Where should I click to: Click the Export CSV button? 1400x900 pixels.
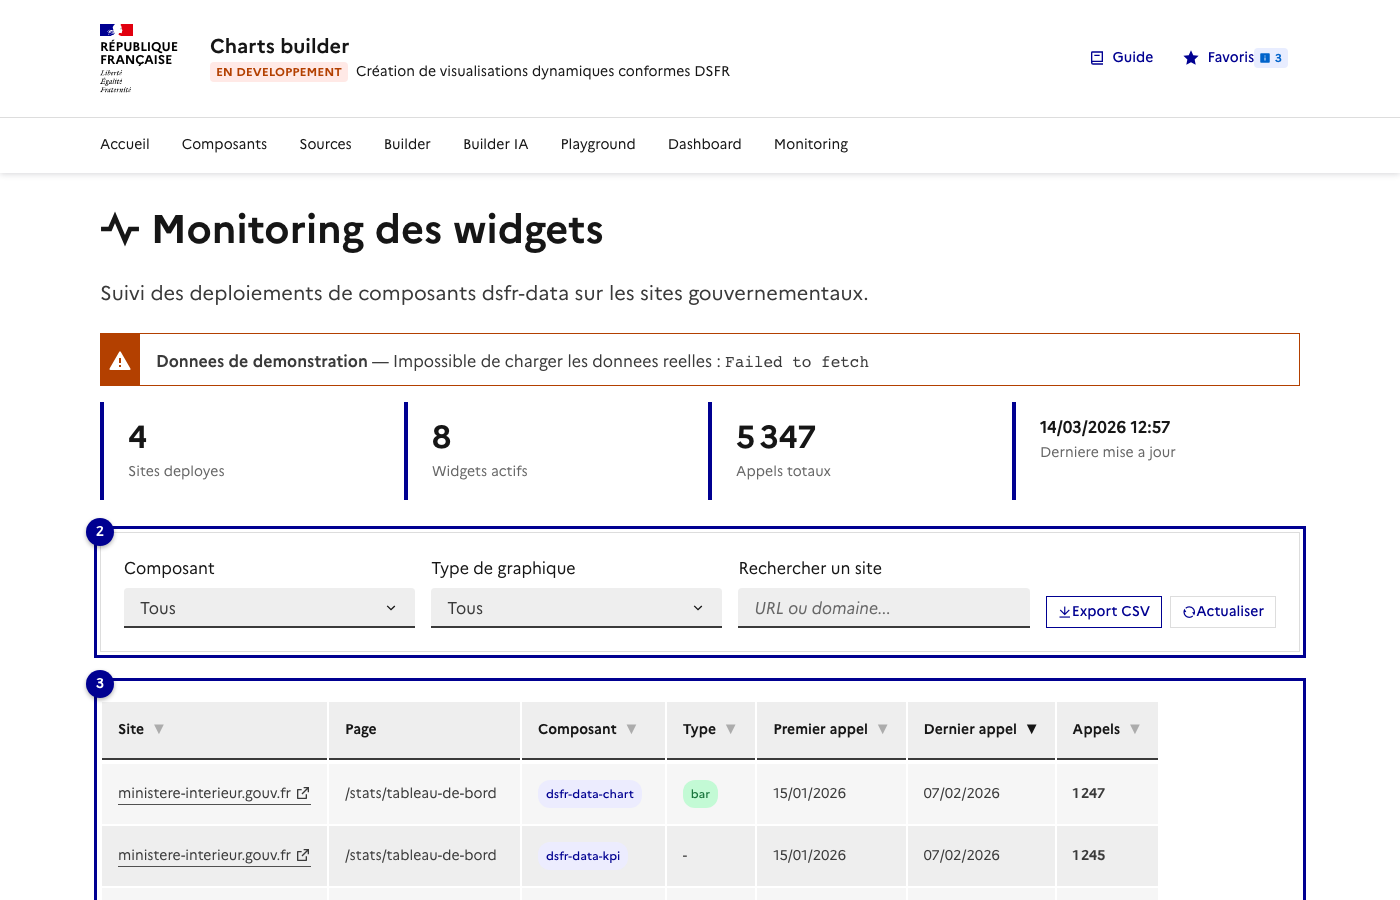click(x=1103, y=611)
